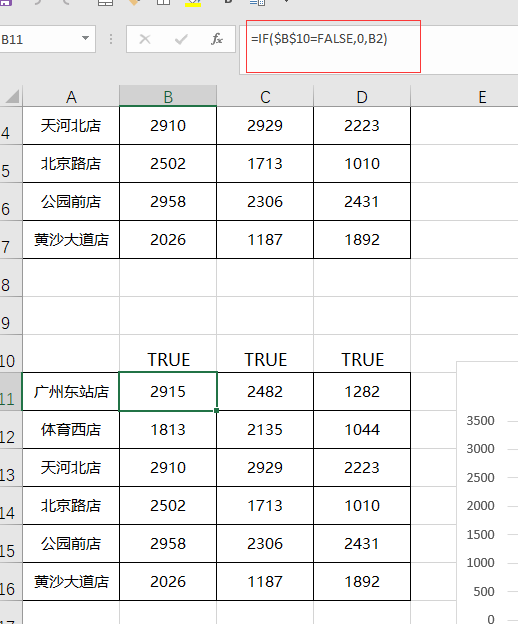Select cell C11 containing 2482
This screenshot has height=624, width=518.
(265, 392)
